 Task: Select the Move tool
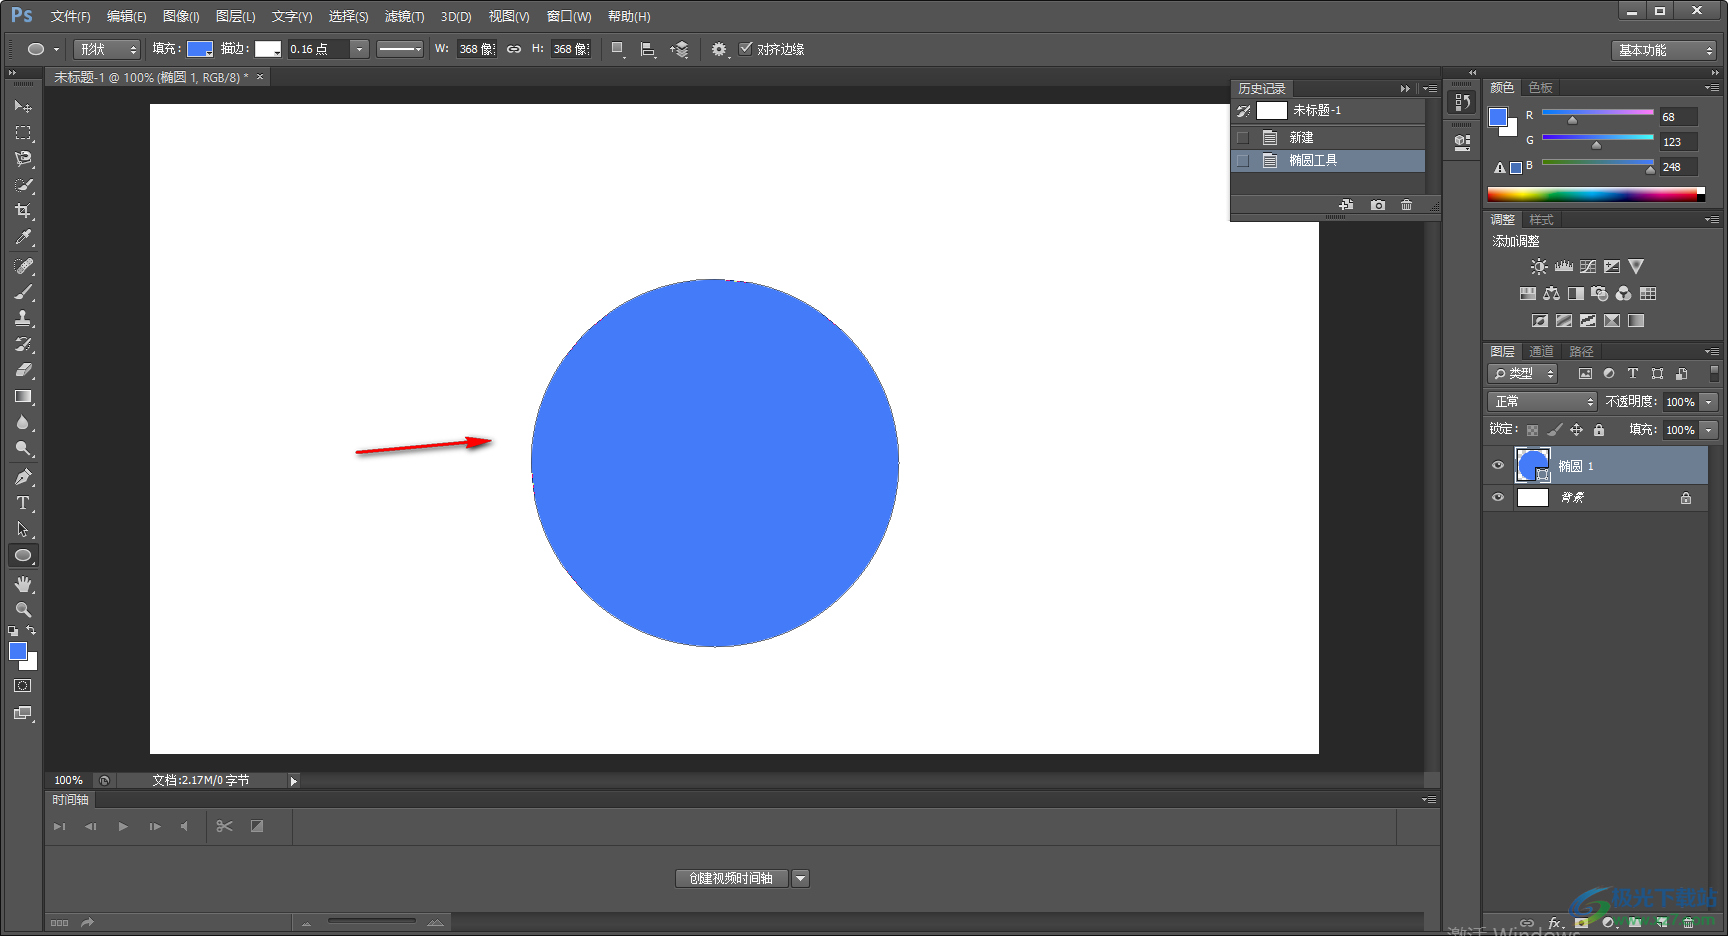[x=23, y=106]
